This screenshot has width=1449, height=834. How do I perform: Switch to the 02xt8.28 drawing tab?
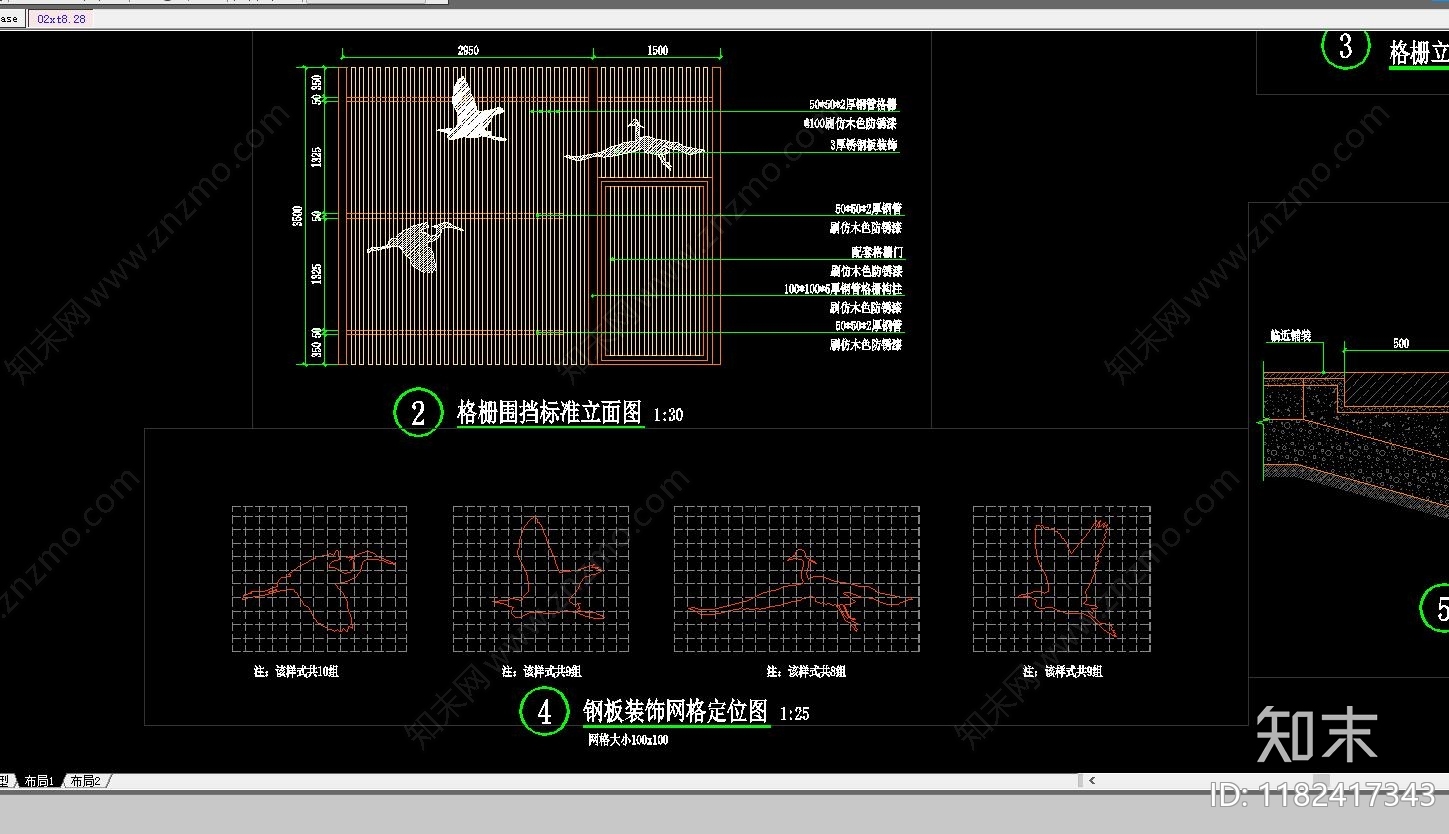[61, 19]
